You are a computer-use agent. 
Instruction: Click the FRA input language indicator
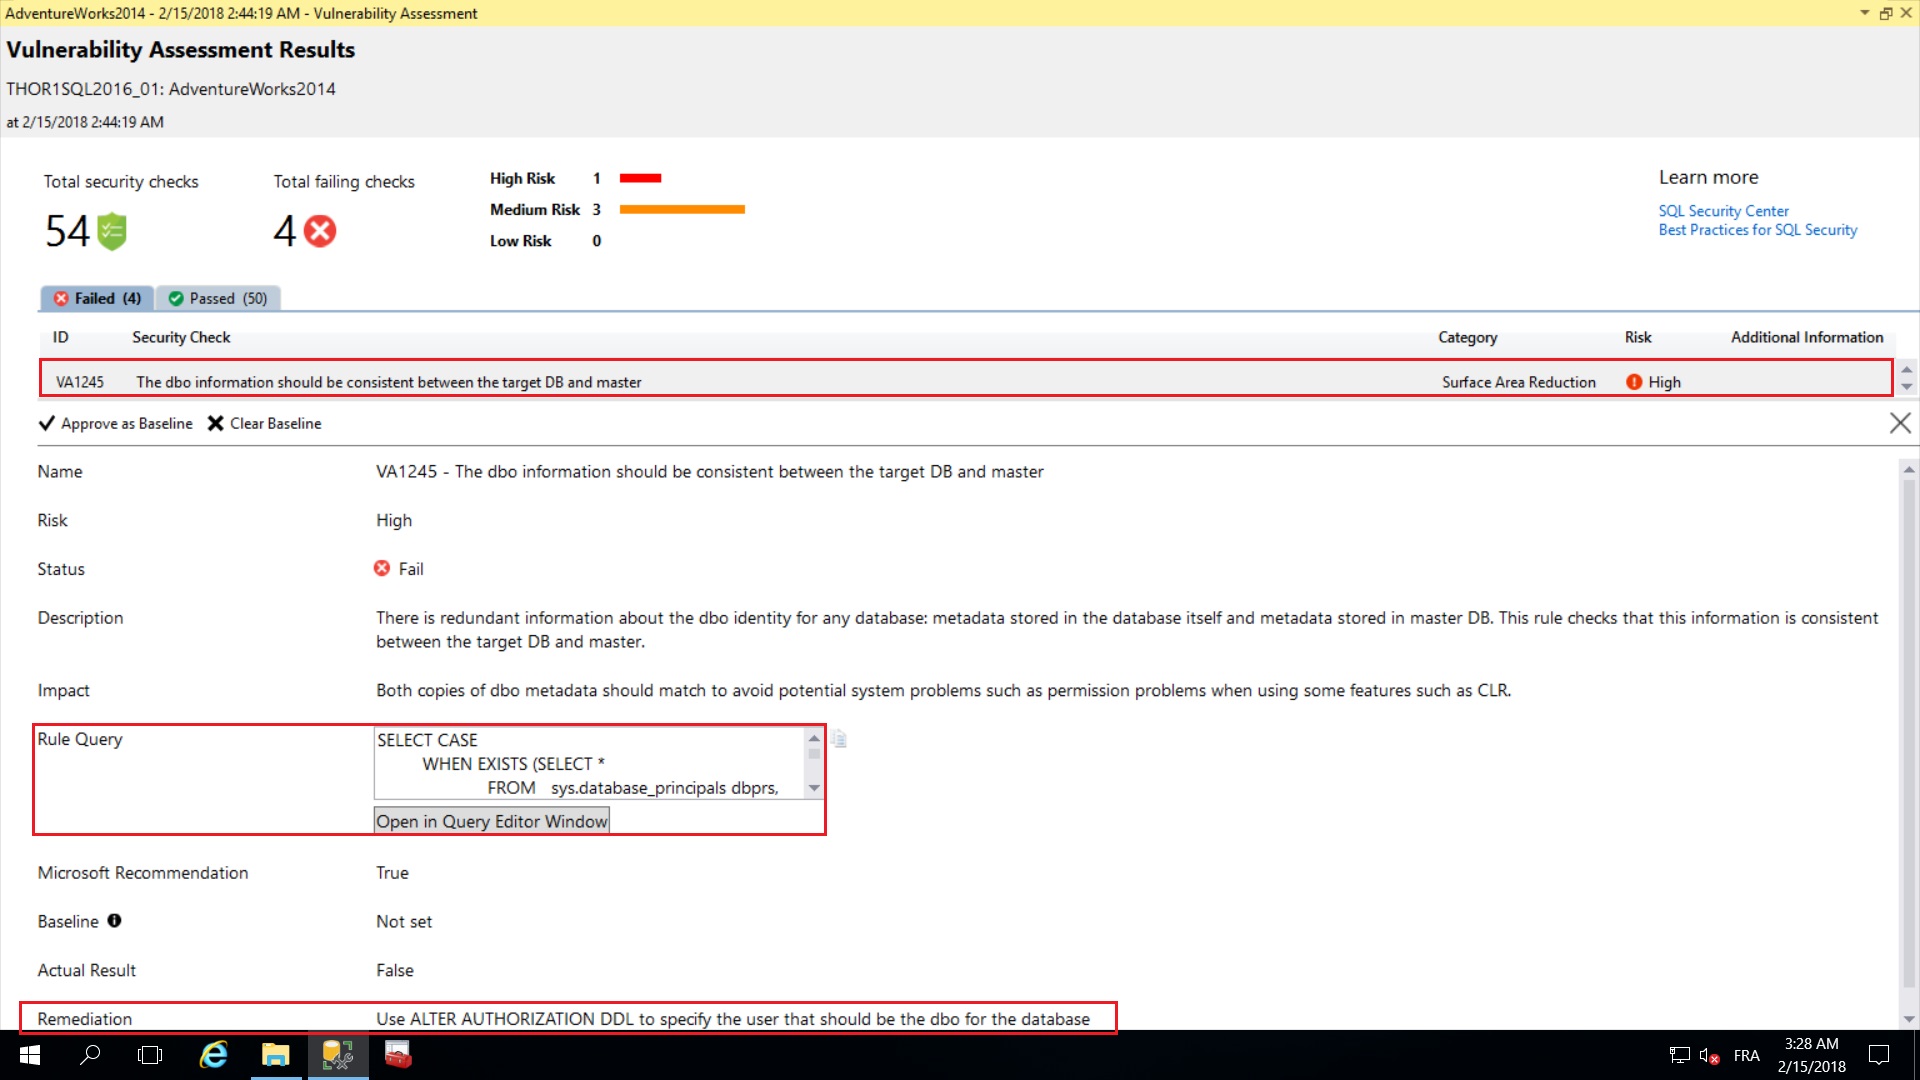[1746, 1056]
